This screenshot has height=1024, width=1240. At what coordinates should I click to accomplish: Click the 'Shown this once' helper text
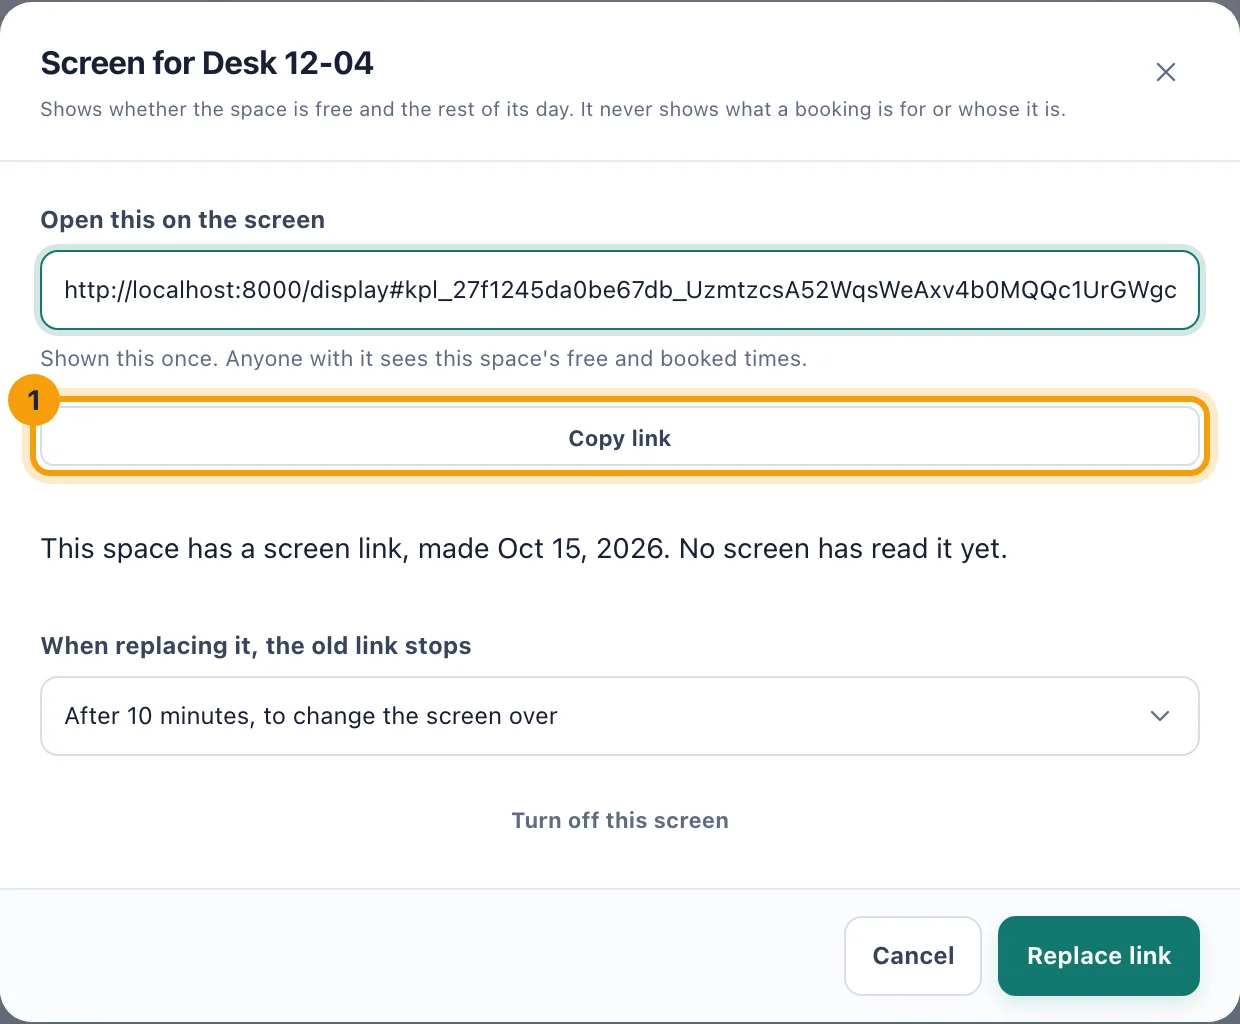click(424, 358)
